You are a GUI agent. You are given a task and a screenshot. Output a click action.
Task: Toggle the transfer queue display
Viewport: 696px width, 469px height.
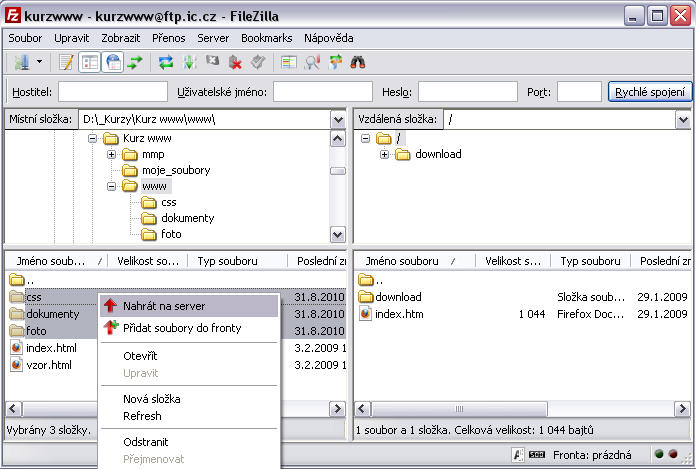[x=135, y=62]
